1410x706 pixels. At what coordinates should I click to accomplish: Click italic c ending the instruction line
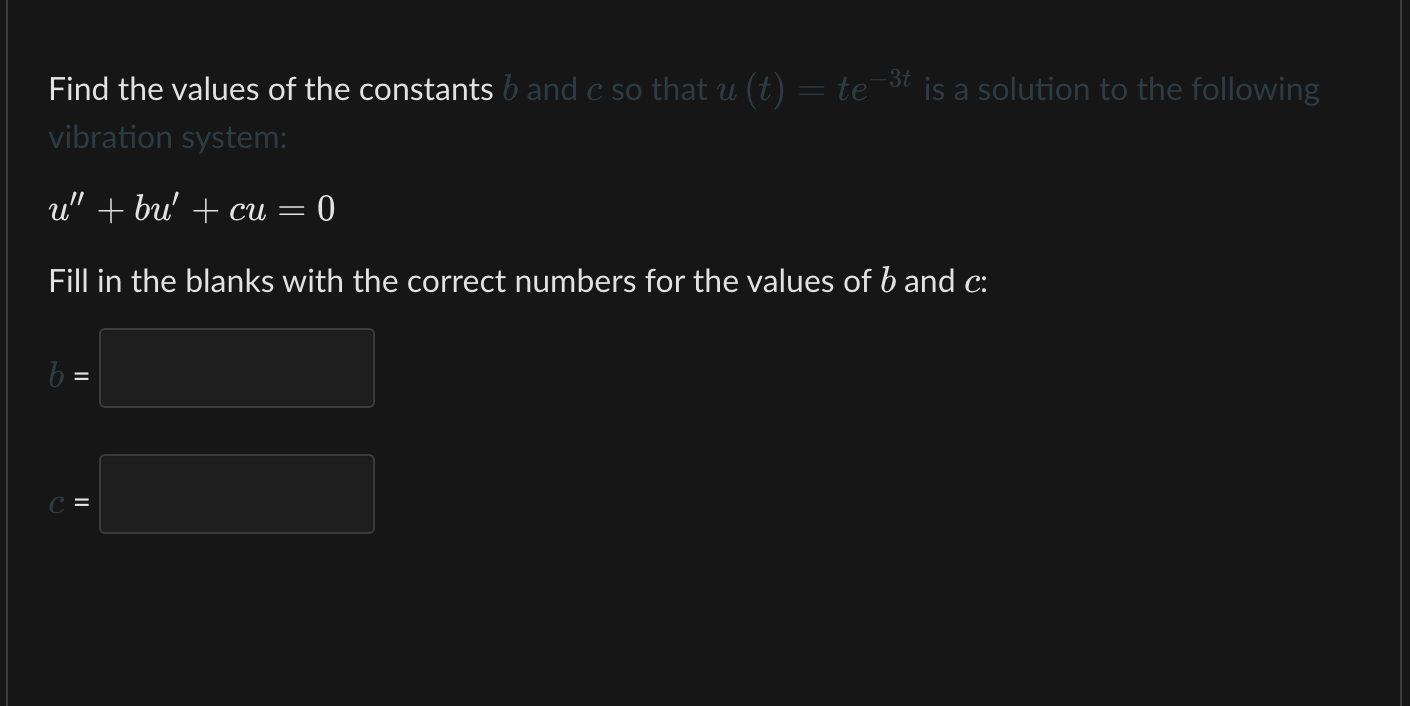point(972,283)
